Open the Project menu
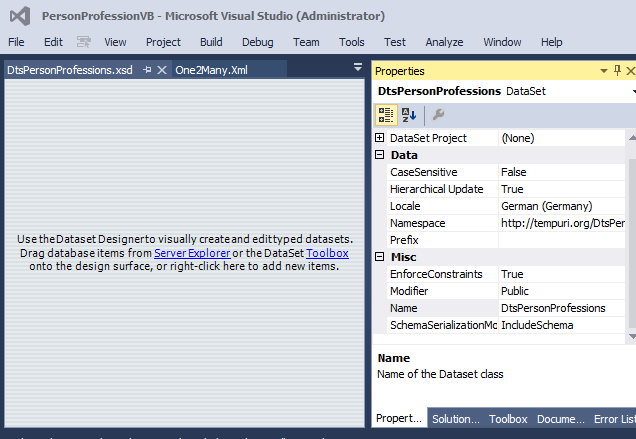Screen dimensions: 636x439 pyautogui.click(x=163, y=42)
